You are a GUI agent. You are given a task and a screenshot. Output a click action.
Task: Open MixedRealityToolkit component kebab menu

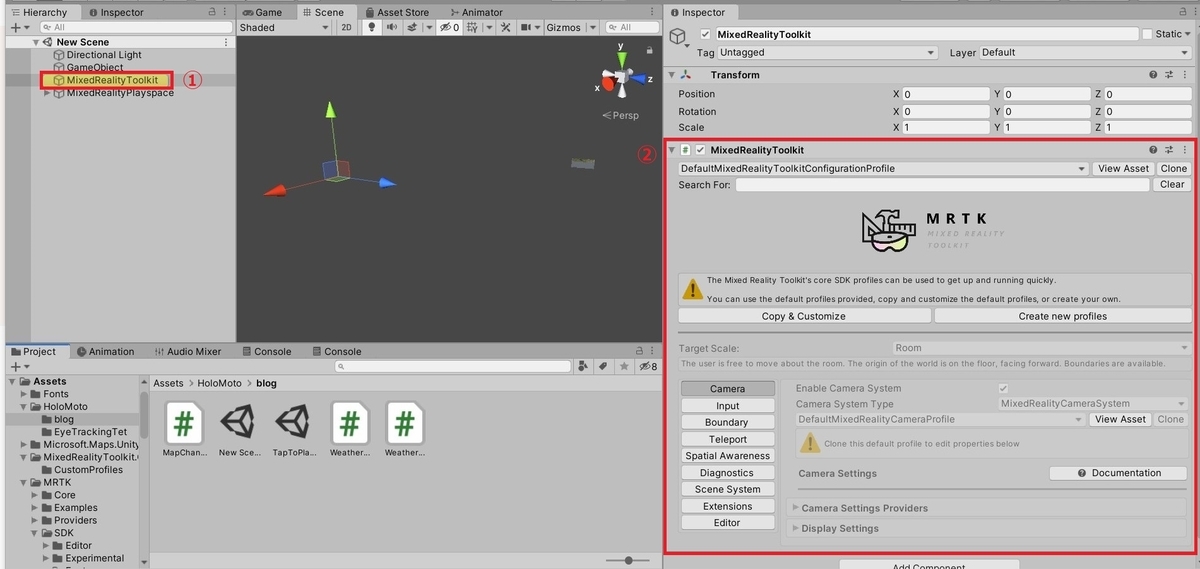click(1185, 150)
